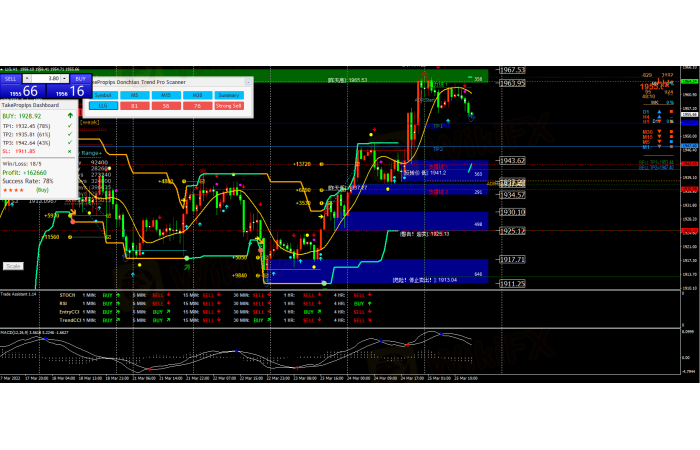Click the SL cross mark icon
The height and width of the screenshot is (450, 700).
(68, 150)
